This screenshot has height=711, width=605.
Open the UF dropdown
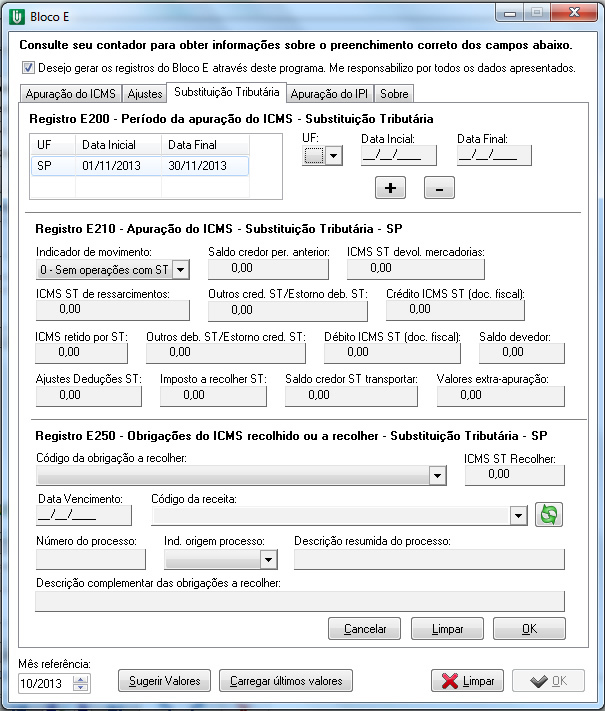333,155
